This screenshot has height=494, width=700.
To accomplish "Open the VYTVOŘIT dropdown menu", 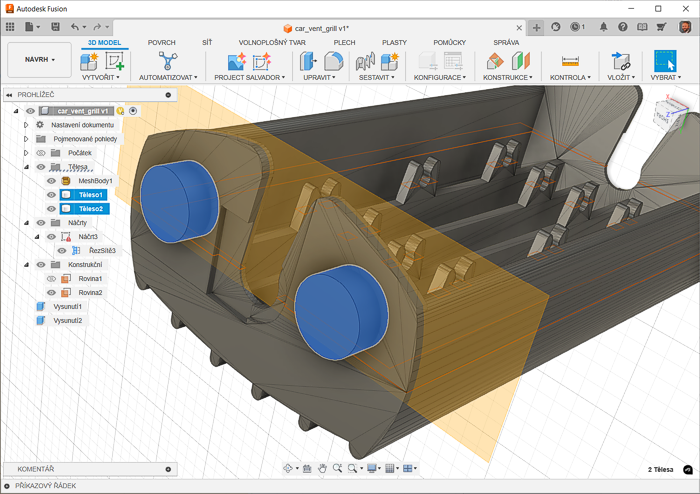I will (x=101, y=77).
